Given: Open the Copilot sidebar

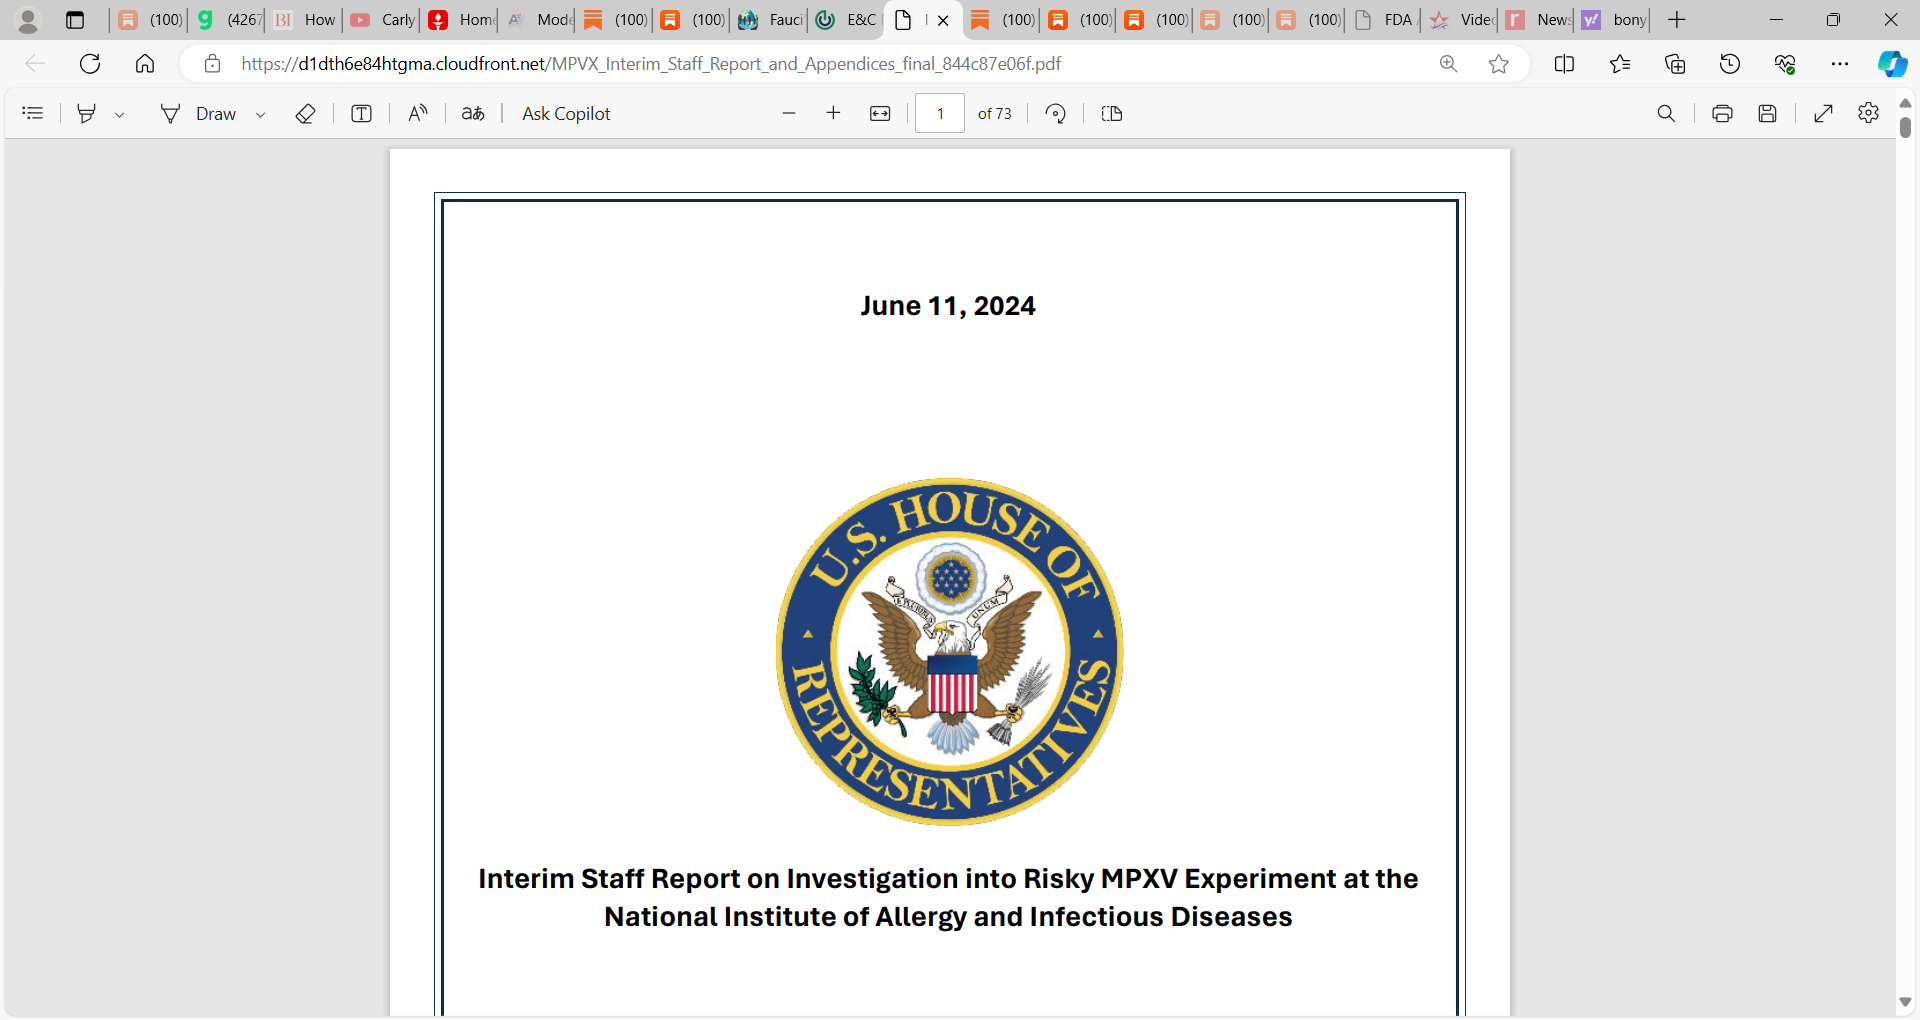Looking at the screenshot, I should [1892, 64].
